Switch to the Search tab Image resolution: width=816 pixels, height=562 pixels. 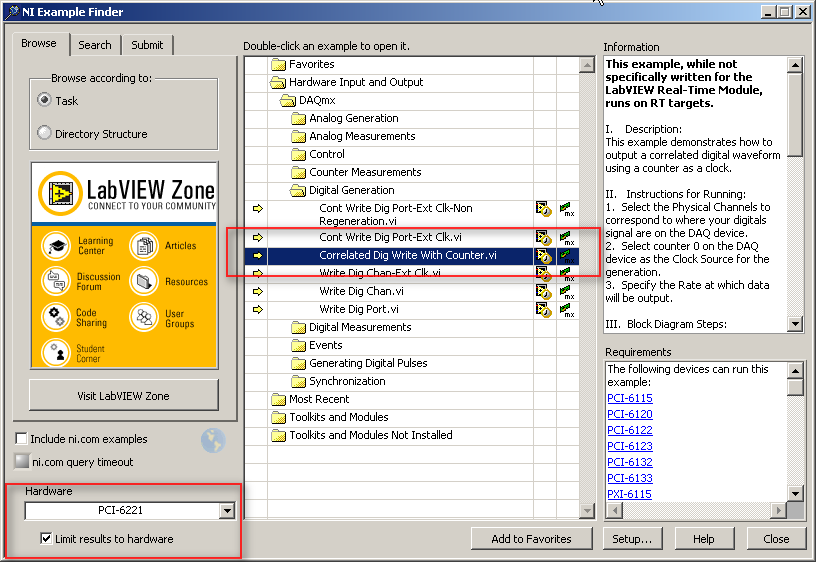coord(95,45)
